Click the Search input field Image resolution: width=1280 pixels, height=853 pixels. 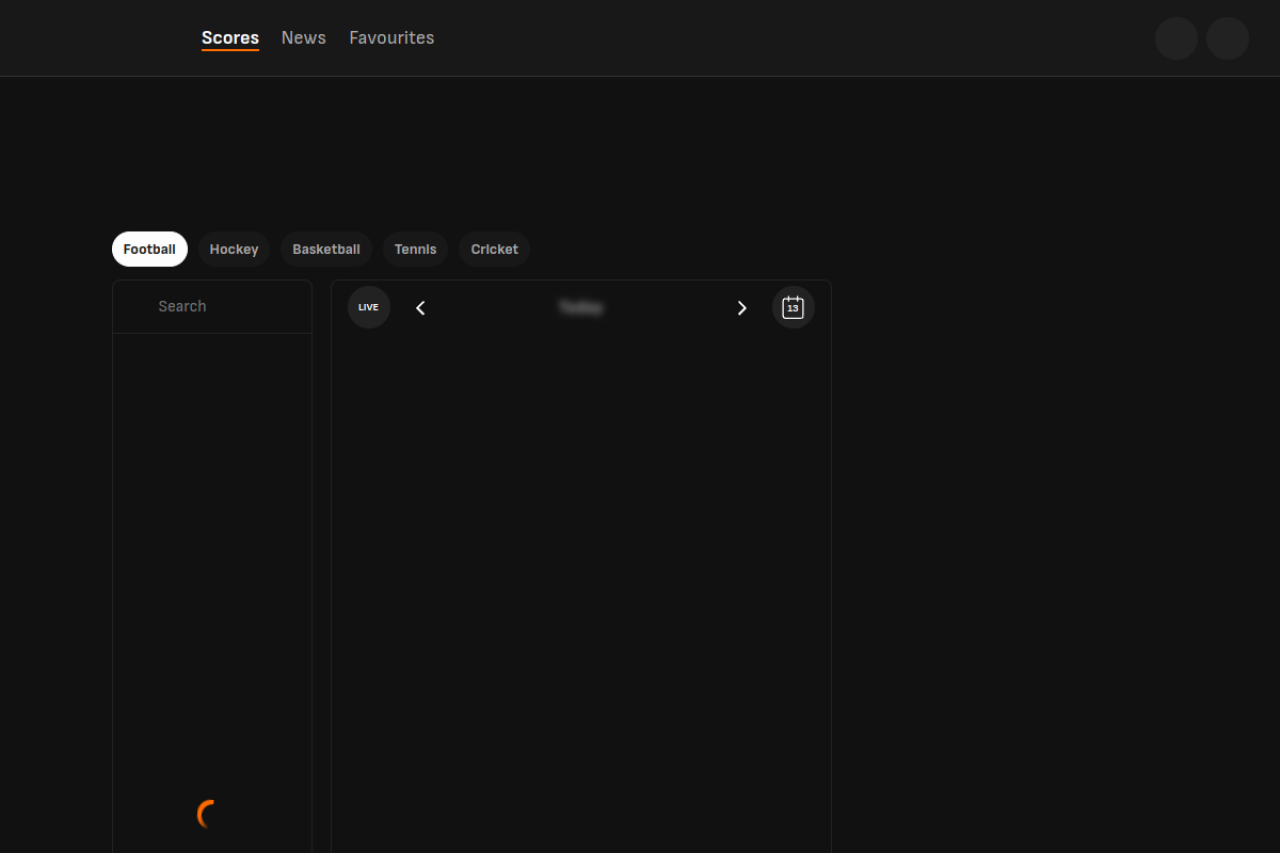(212, 307)
